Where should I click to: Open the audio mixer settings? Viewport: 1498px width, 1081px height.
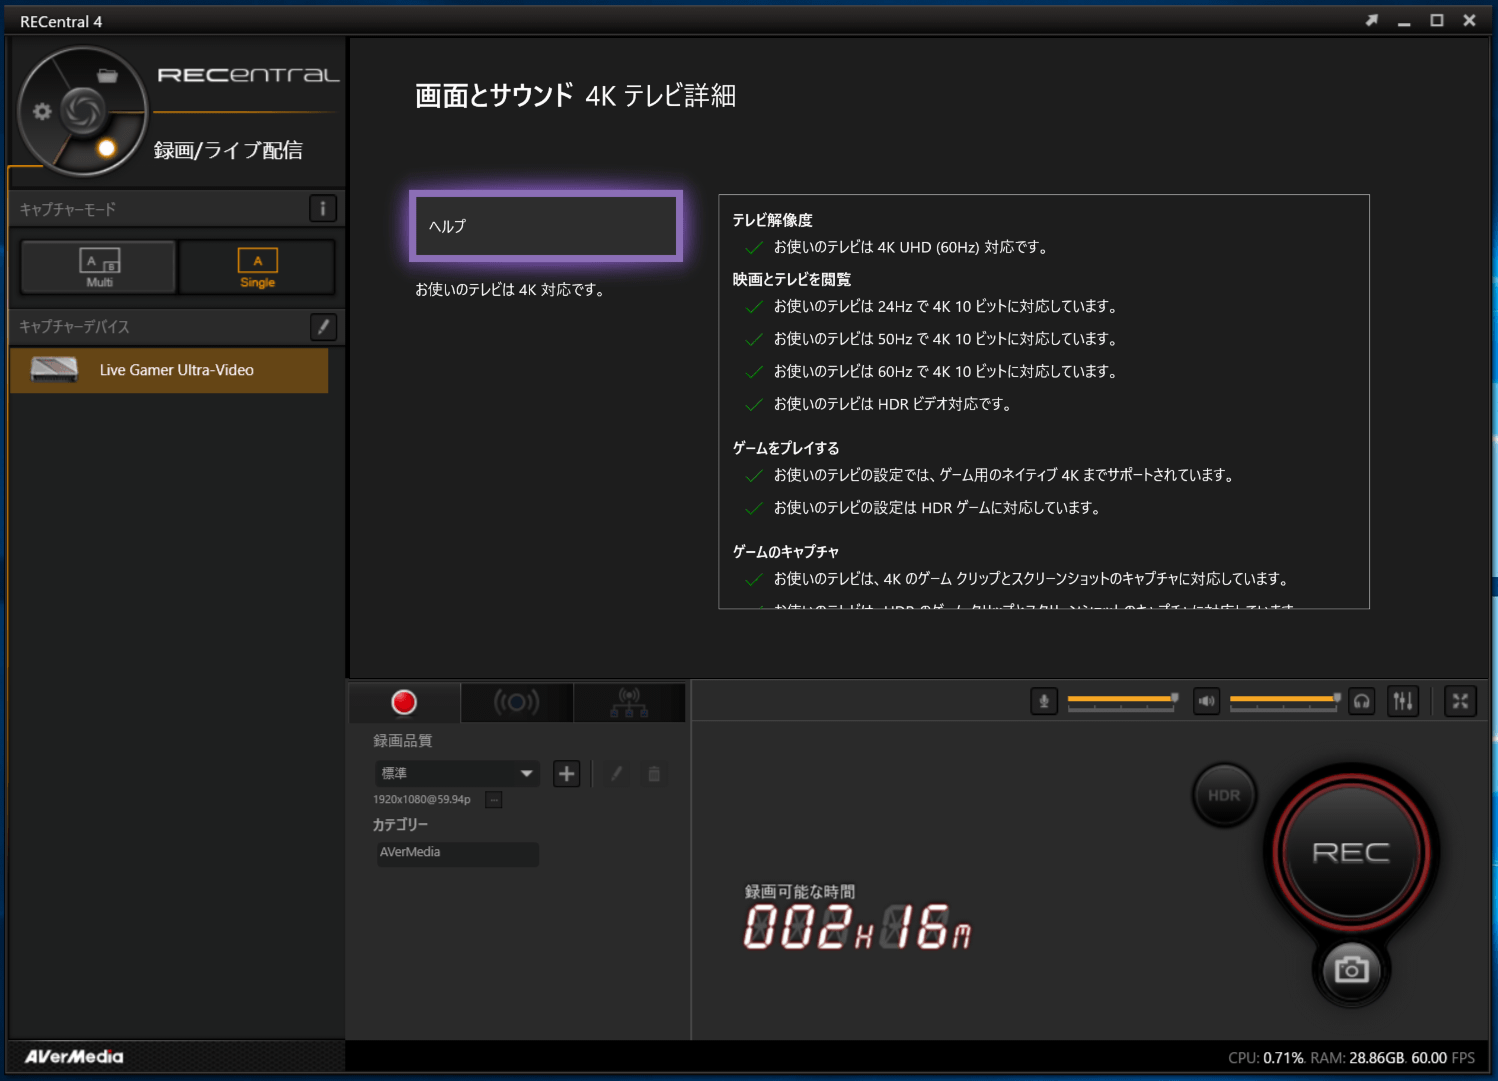tap(1403, 701)
